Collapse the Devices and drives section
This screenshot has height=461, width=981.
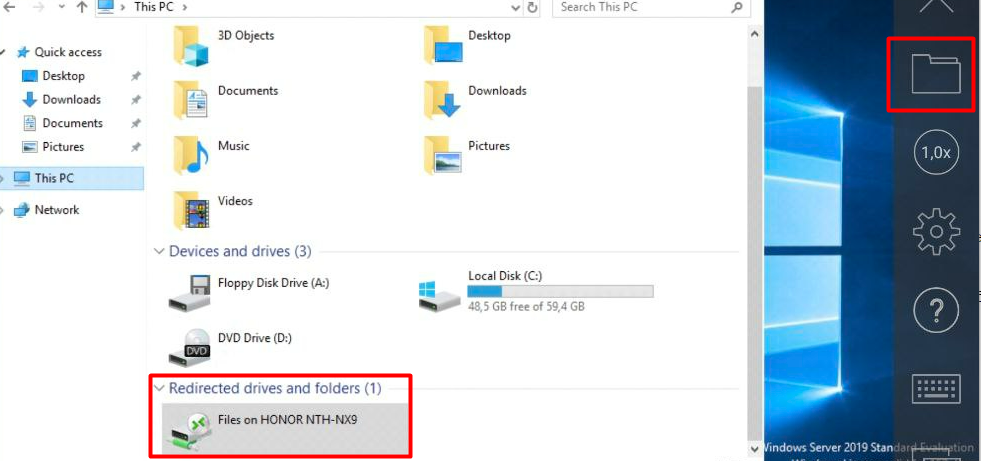pyautogui.click(x=158, y=251)
